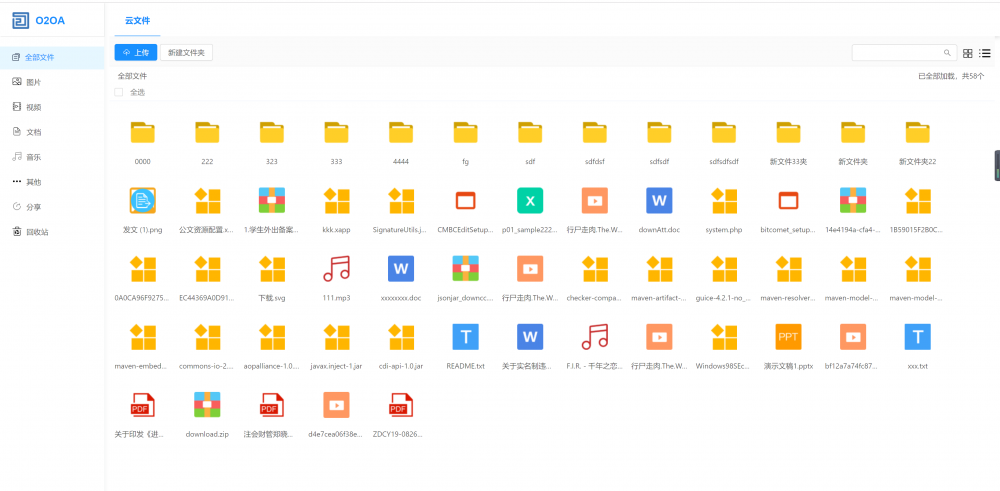The width and height of the screenshot is (1000, 491).
Task: Select the CMBCEditSetup file icon
Action: [466, 200]
